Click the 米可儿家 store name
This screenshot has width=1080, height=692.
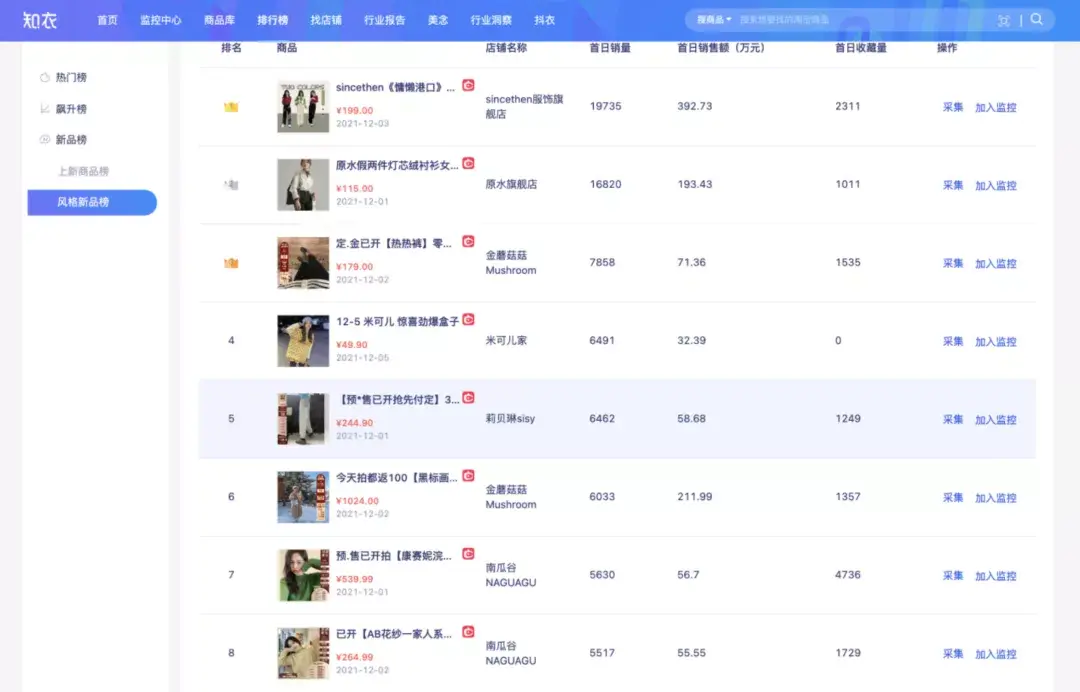506,340
